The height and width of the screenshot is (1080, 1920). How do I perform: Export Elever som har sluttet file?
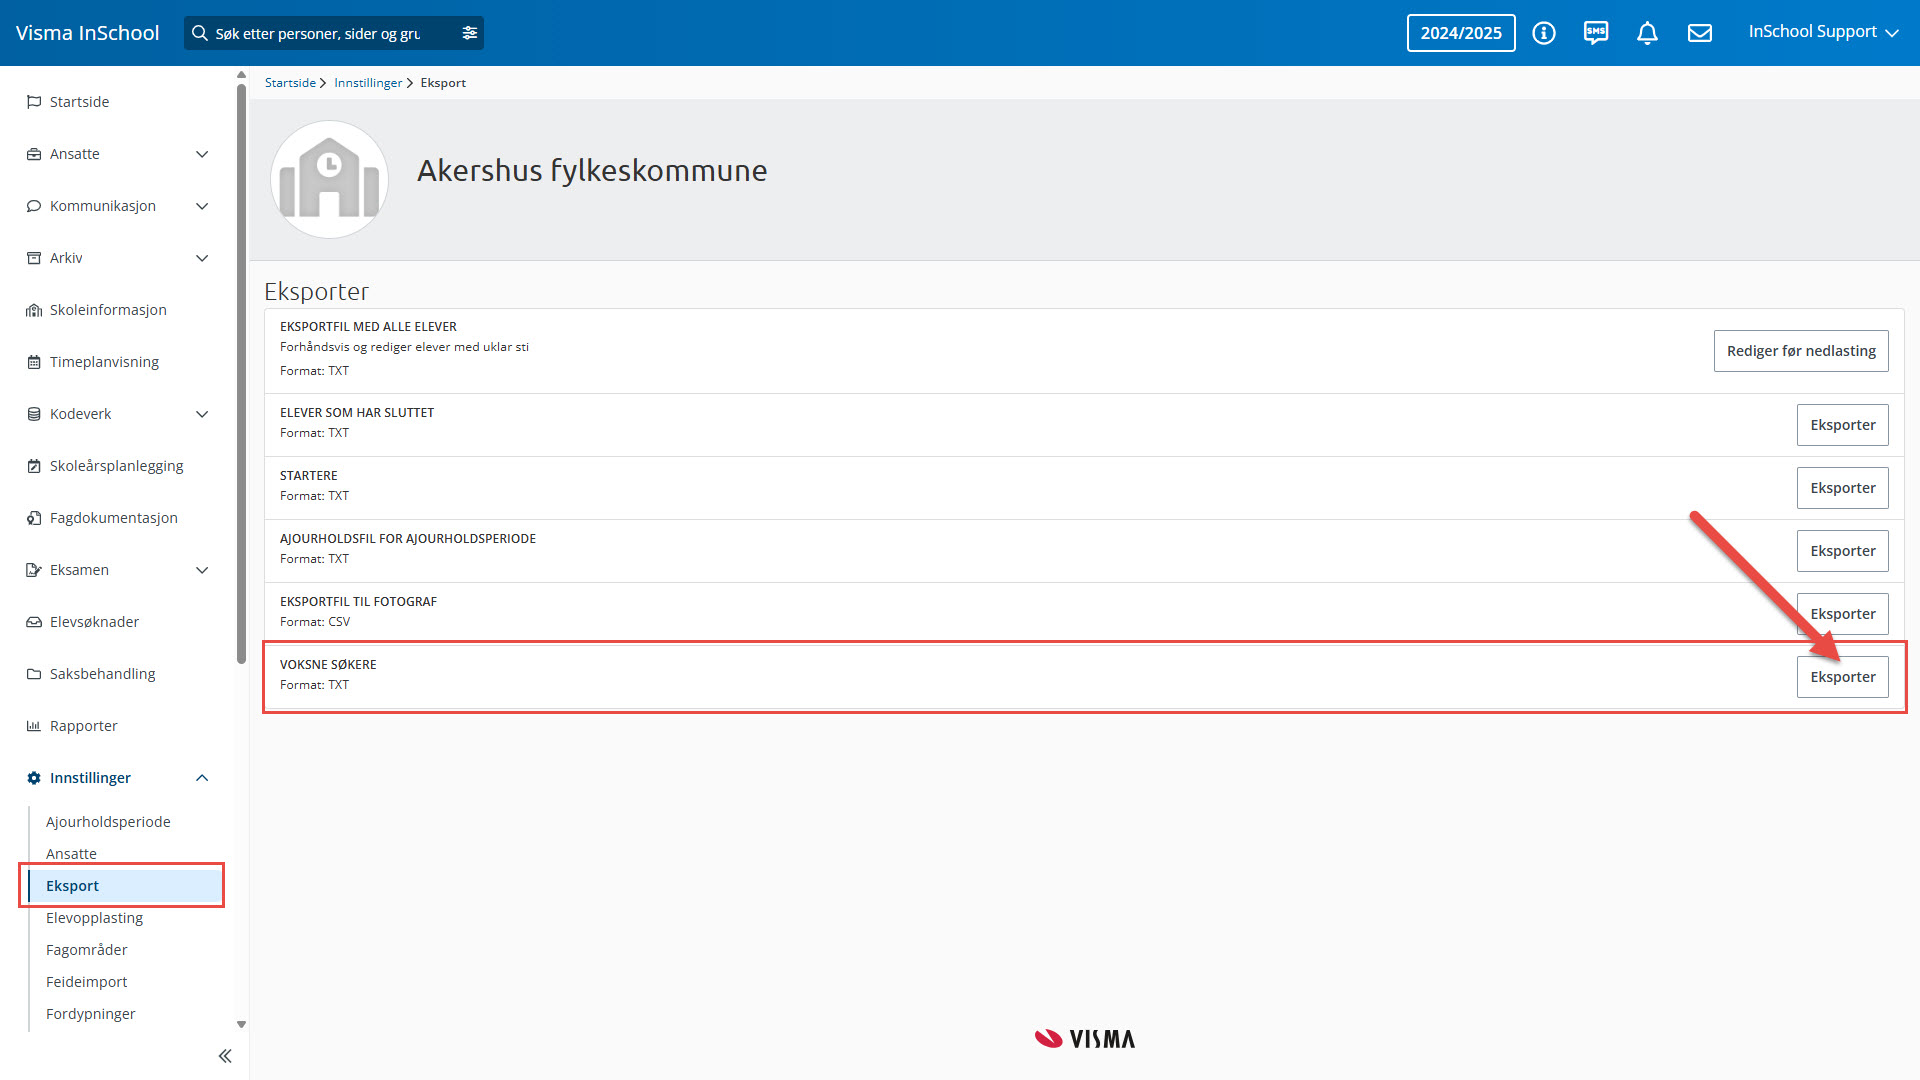(x=1842, y=425)
